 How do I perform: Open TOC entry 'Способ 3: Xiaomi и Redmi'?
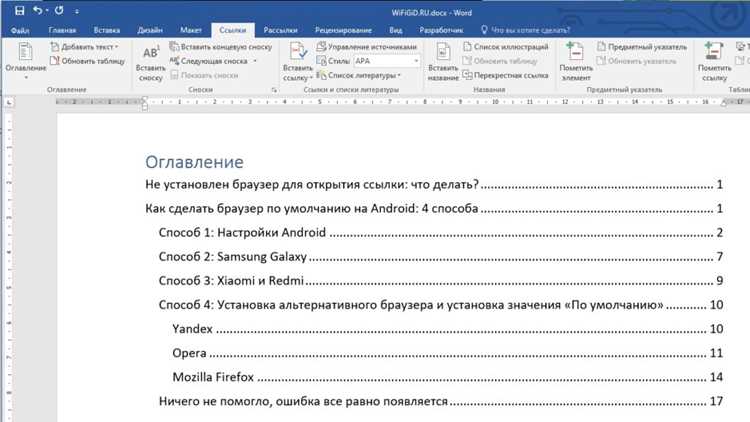[441, 280]
